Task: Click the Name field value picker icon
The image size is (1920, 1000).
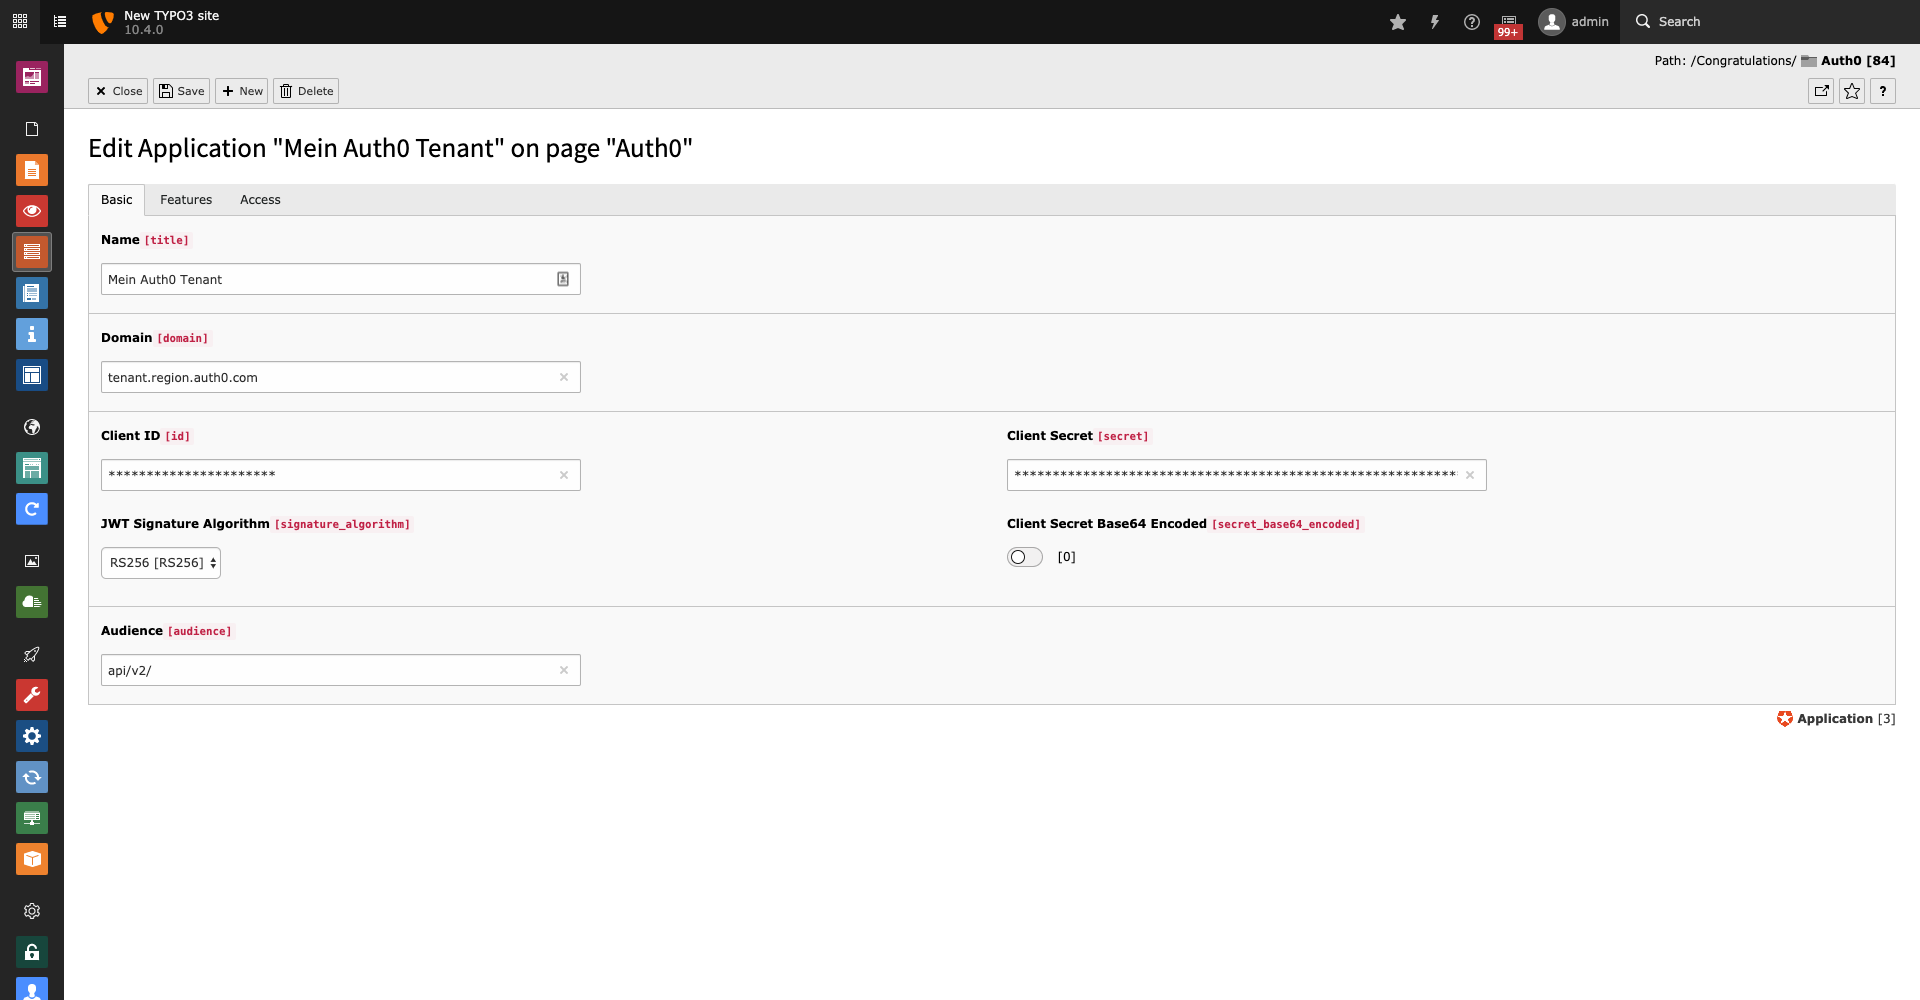Action: (563, 279)
